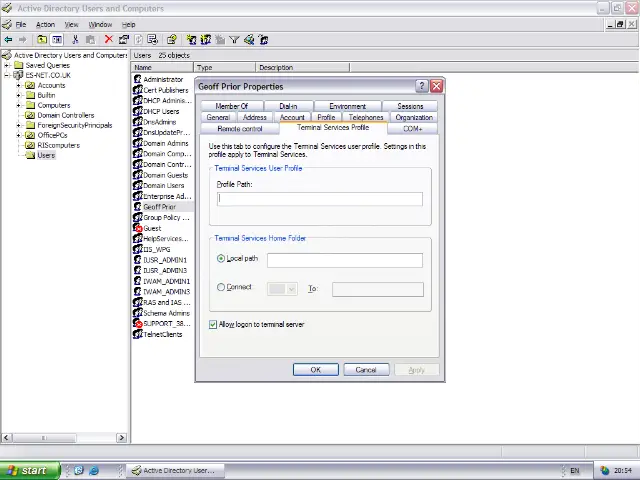Select Domain Controllers in the tree
Screen dimensions: 640x480
[66, 115]
